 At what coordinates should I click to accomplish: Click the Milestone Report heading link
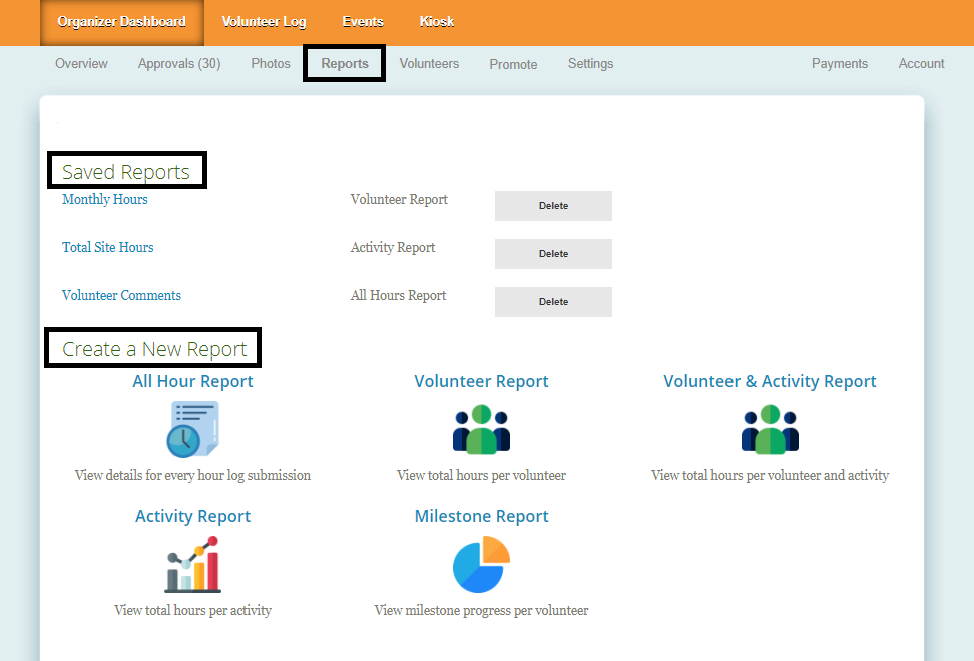point(481,517)
